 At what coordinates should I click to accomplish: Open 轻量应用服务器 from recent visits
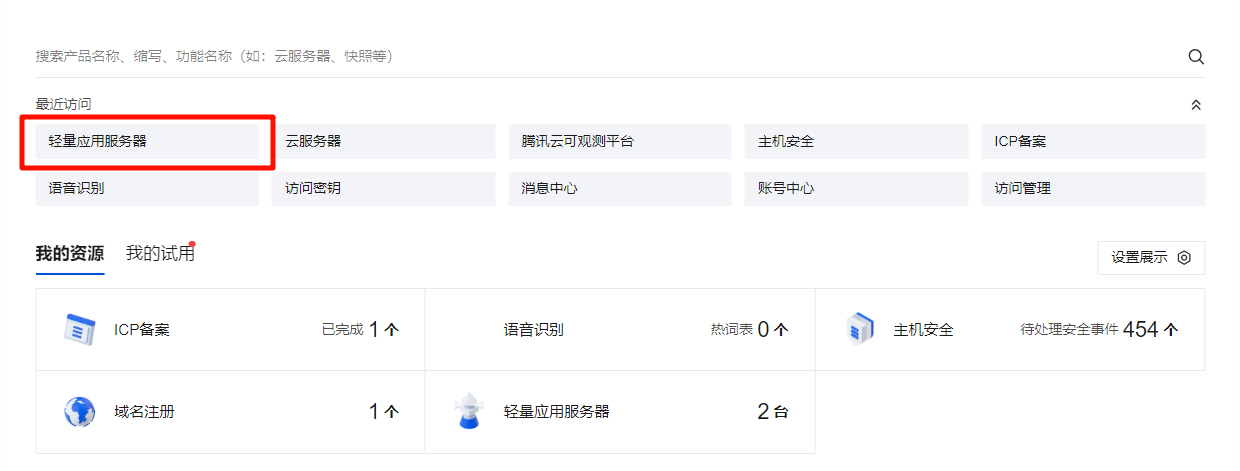tap(148, 142)
